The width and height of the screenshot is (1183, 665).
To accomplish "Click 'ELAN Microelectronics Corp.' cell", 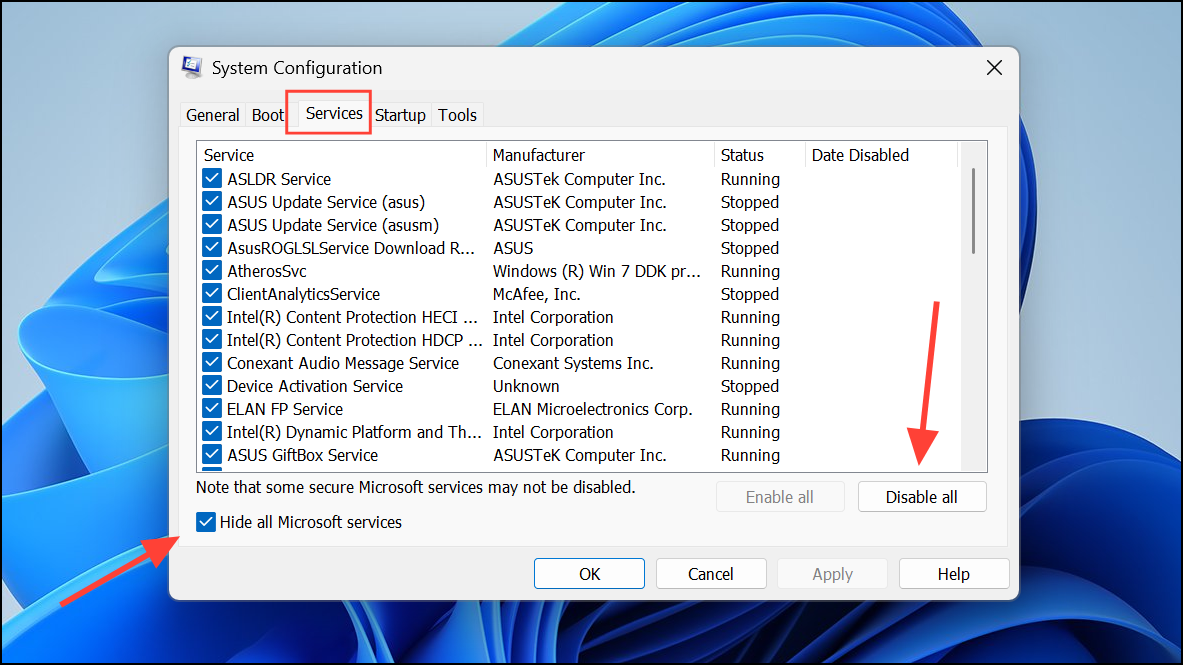I will click(592, 409).
